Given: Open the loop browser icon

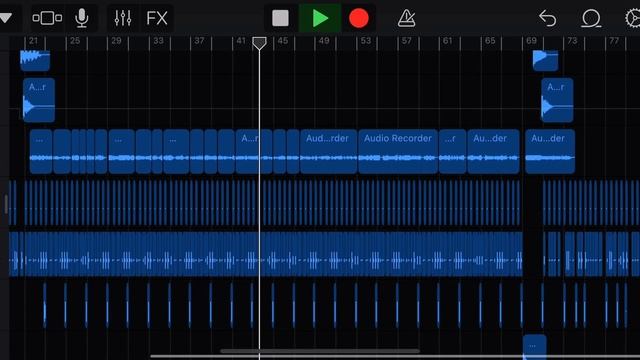Looking at the screenshot, I should (x=591, y=18).
